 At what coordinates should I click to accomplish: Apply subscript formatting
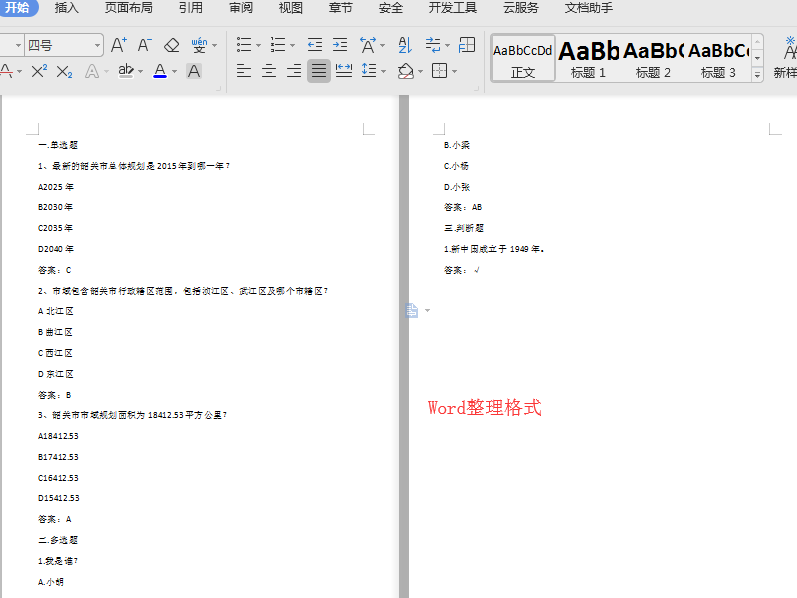tap(64, 71)
